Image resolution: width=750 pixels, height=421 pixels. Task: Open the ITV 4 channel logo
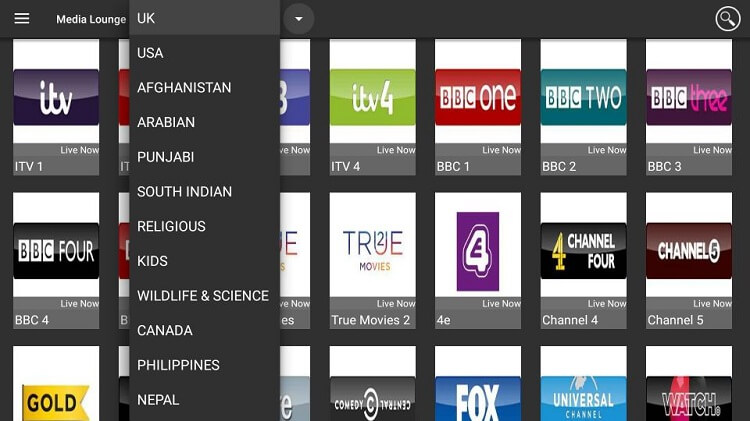pyautogui.click(x=373, y=97)
